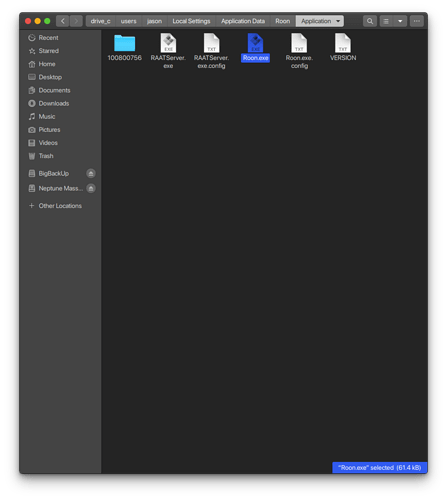Click the download arrow icon beside Downloads
The width and height of the screenshot is (447, 500).
click(x=32, y=103)
